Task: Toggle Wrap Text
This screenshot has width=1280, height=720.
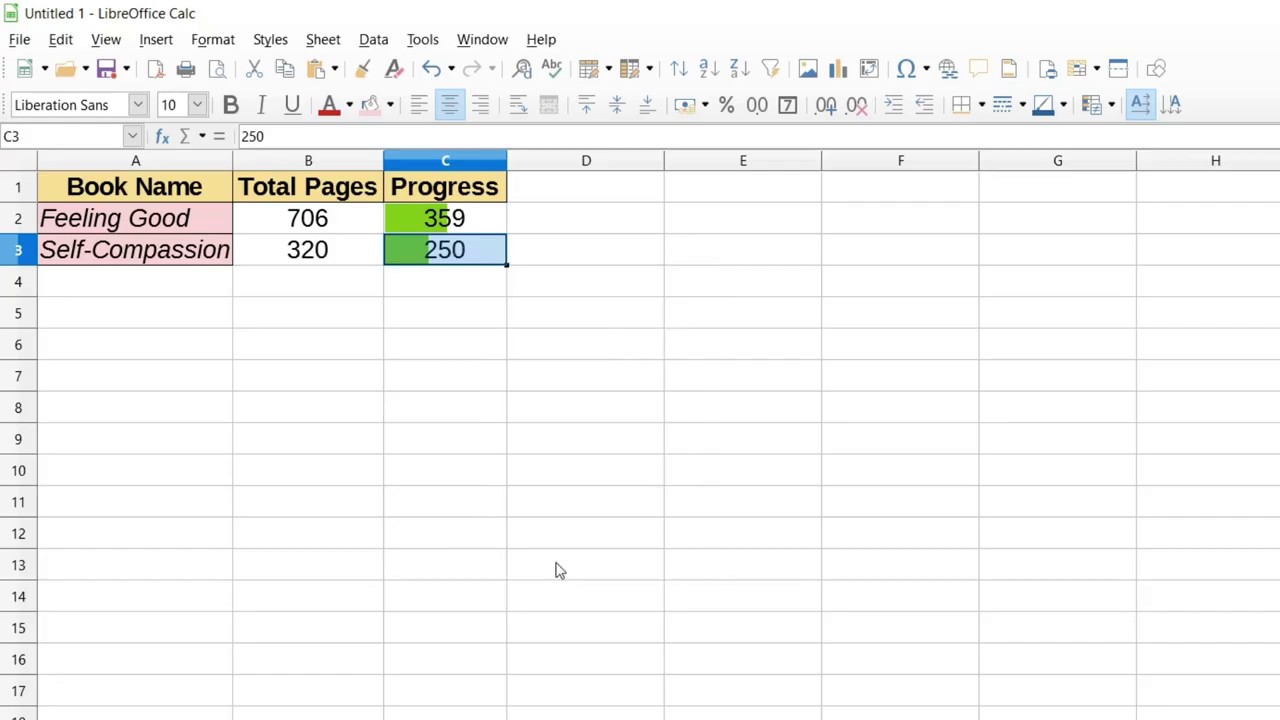Action: pos(518,105)
